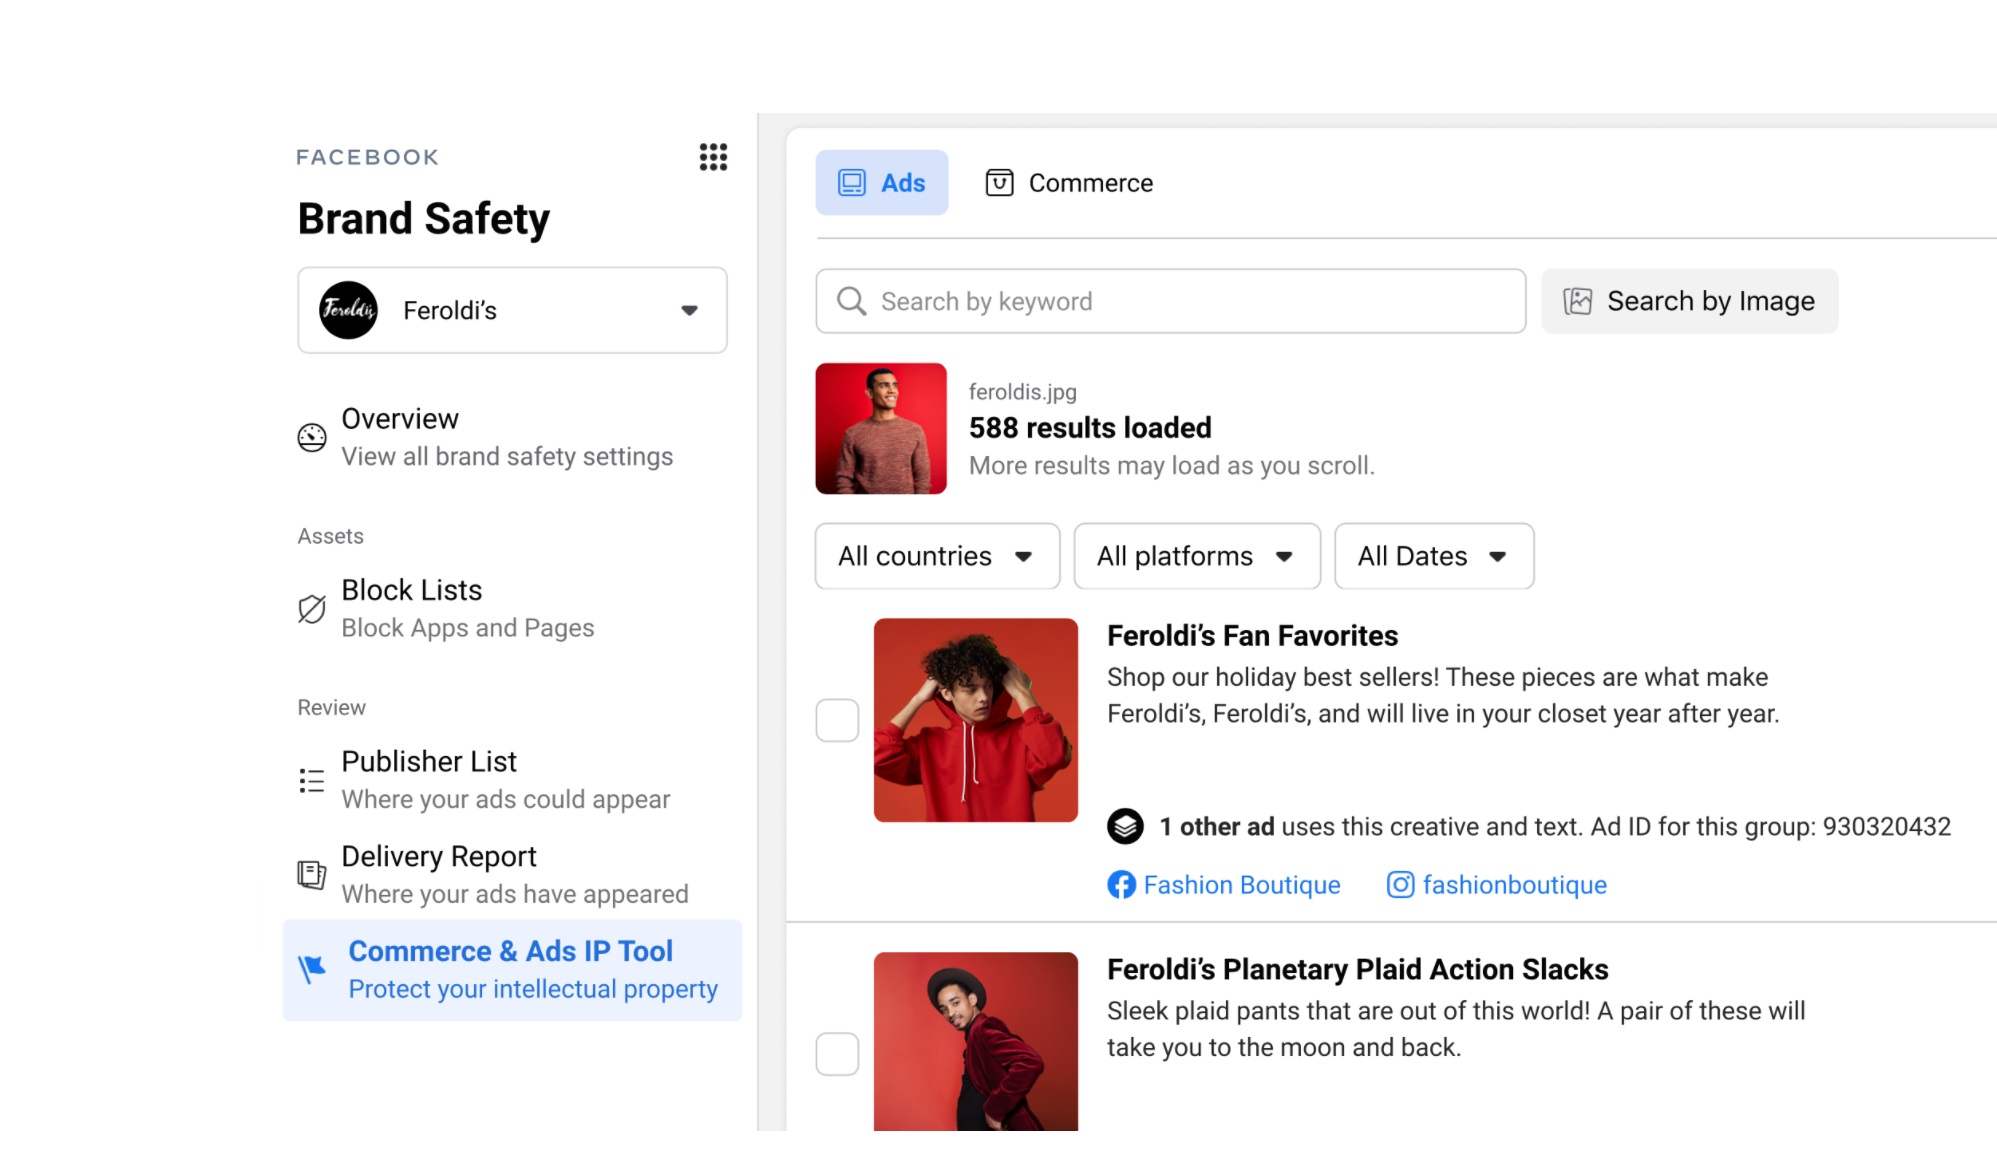Image resolution: width=1997 pixels, height=1164 pixels.
Task: Click the Ads tab monitor icon
Action: pos(852,183)
